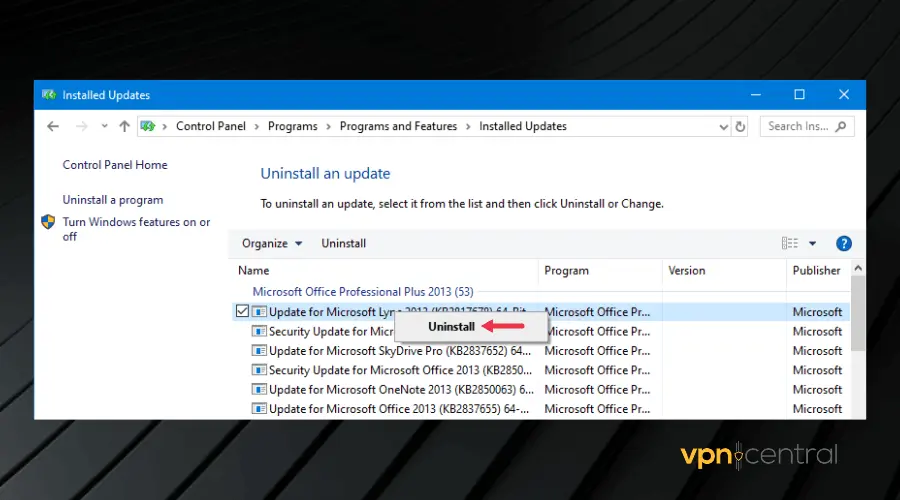The image size is (900, 500).
Task: Sort by the Name column header
Action: pyautogui.click(x=253, y=270)
